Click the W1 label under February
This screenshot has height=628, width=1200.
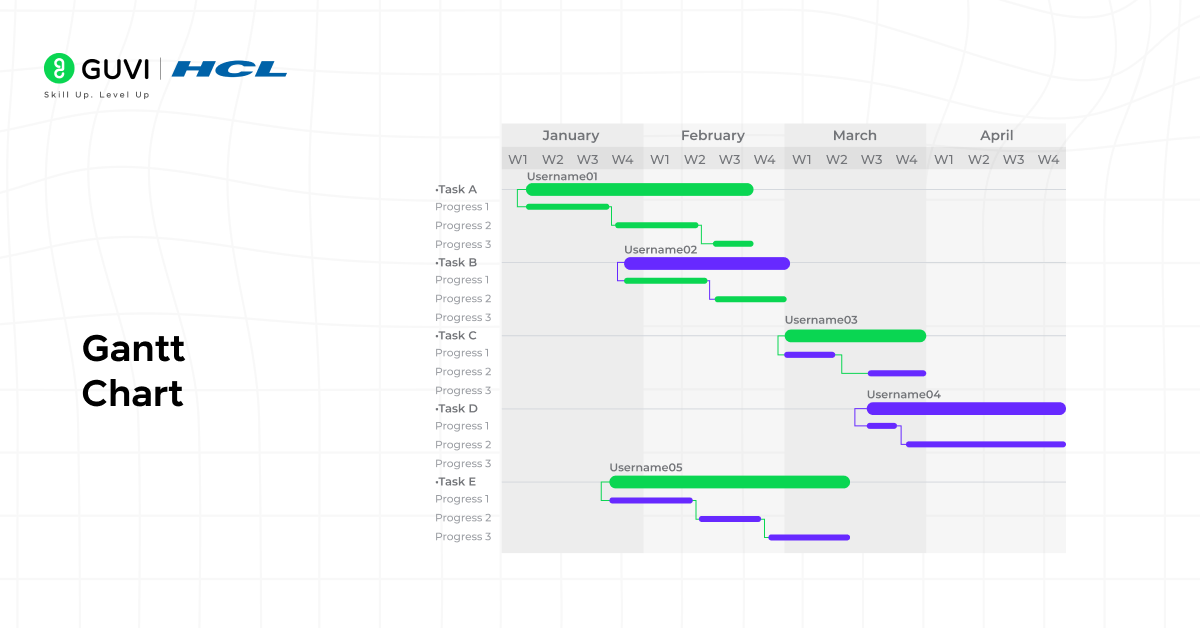659,158
